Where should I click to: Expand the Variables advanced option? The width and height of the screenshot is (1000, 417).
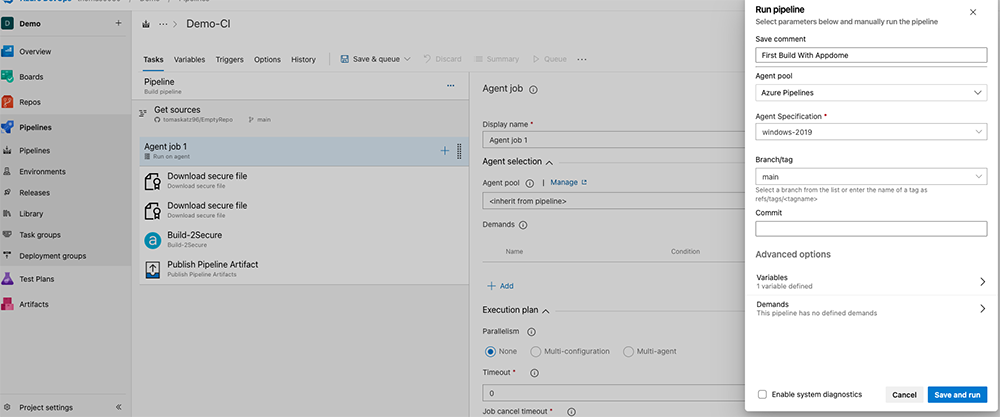click(x=871, y=281)
